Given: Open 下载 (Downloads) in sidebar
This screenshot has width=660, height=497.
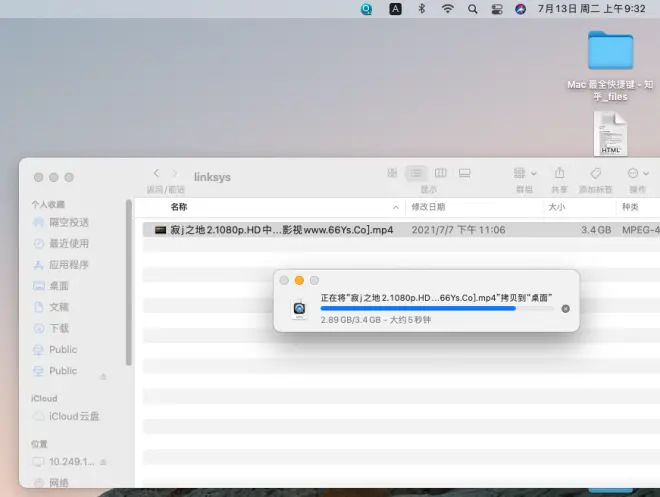Looking at the screenshot, I should pyautogui.click(x=51, y=328).
